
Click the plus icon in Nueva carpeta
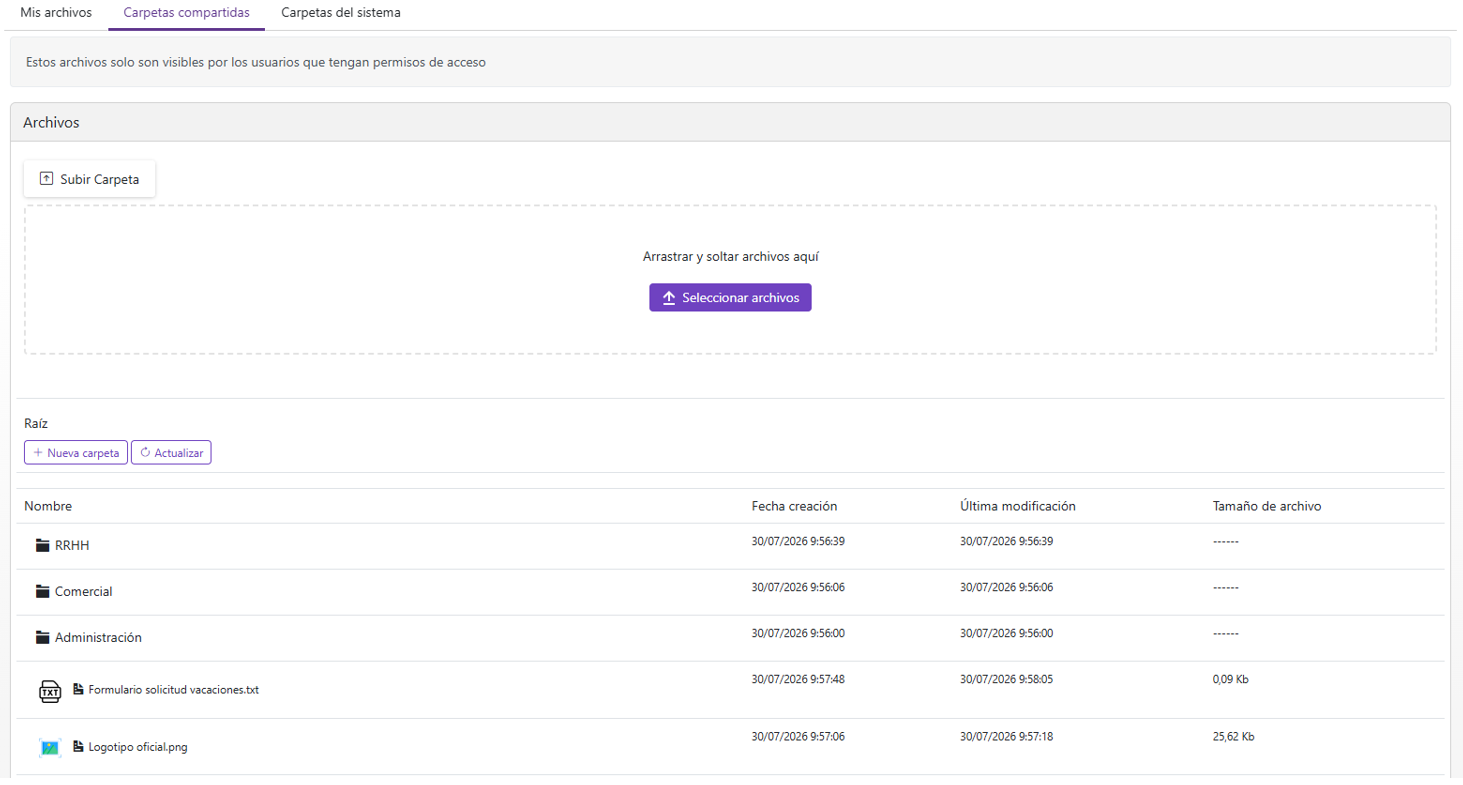click(x=38, y=453)
